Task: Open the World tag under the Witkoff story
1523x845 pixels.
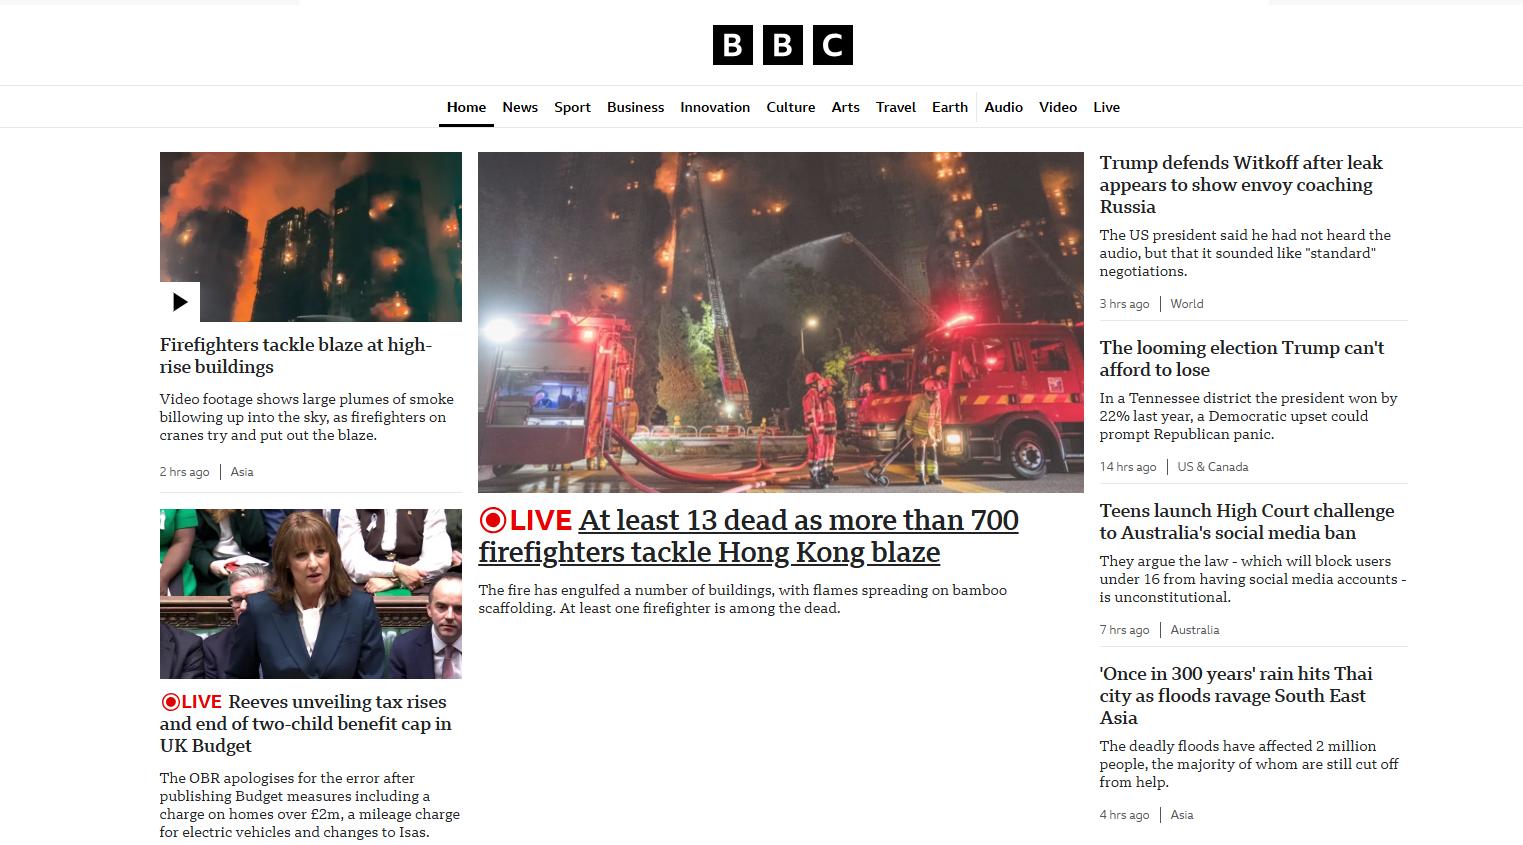Action: pyautogui.click(x=1187, y=304)
